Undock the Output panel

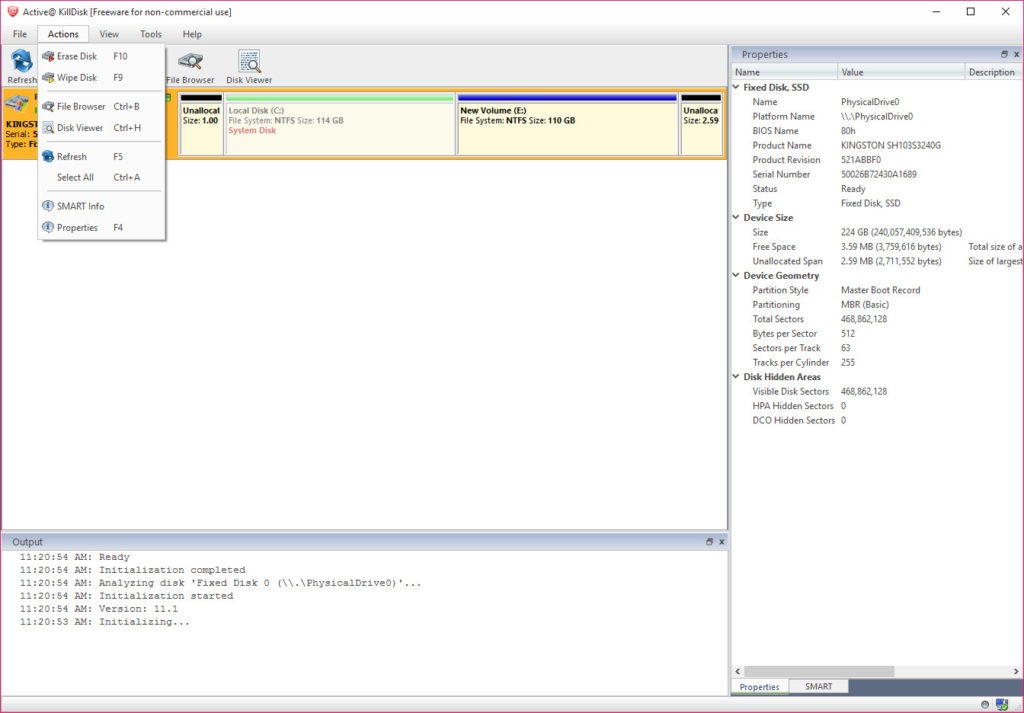(709, 542)
